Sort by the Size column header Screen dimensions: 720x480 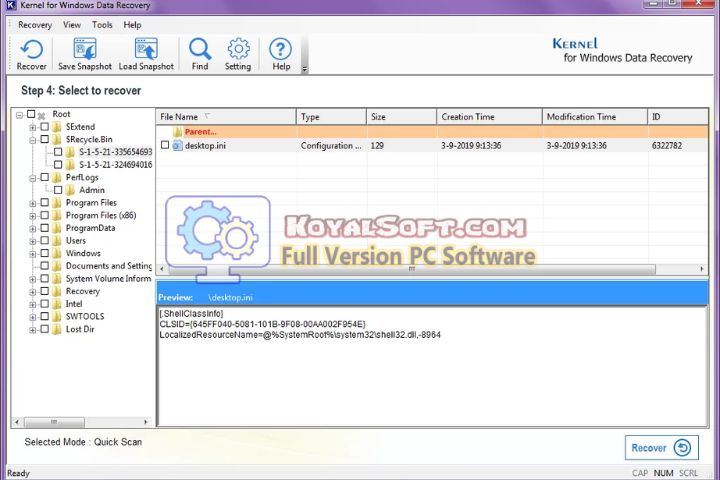click(401, 117)
